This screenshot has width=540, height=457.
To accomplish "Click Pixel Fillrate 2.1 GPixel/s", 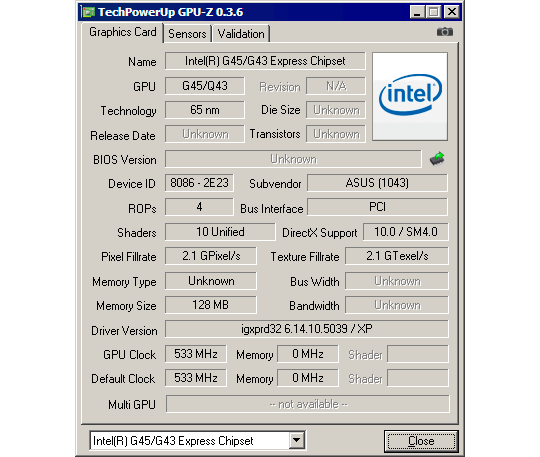I will tap(211, 256).
